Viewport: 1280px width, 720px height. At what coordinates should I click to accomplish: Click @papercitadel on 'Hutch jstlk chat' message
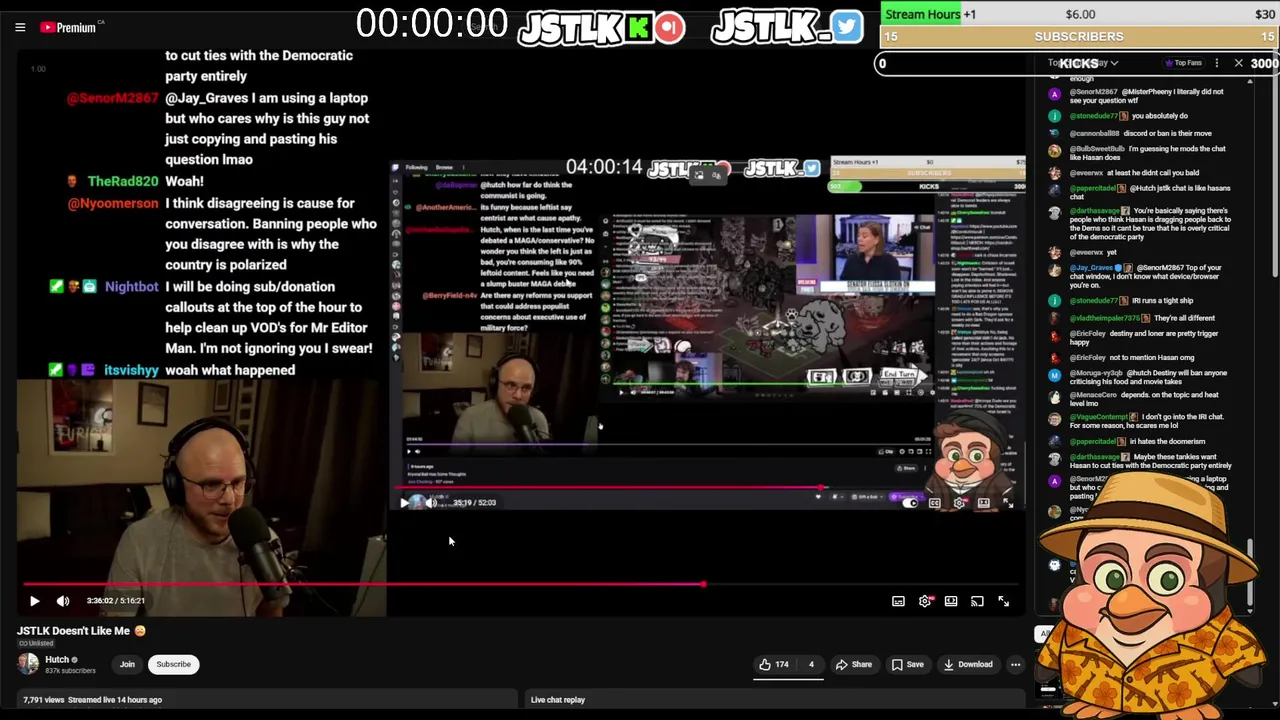pyautogui.click(x=1092, y=188)
